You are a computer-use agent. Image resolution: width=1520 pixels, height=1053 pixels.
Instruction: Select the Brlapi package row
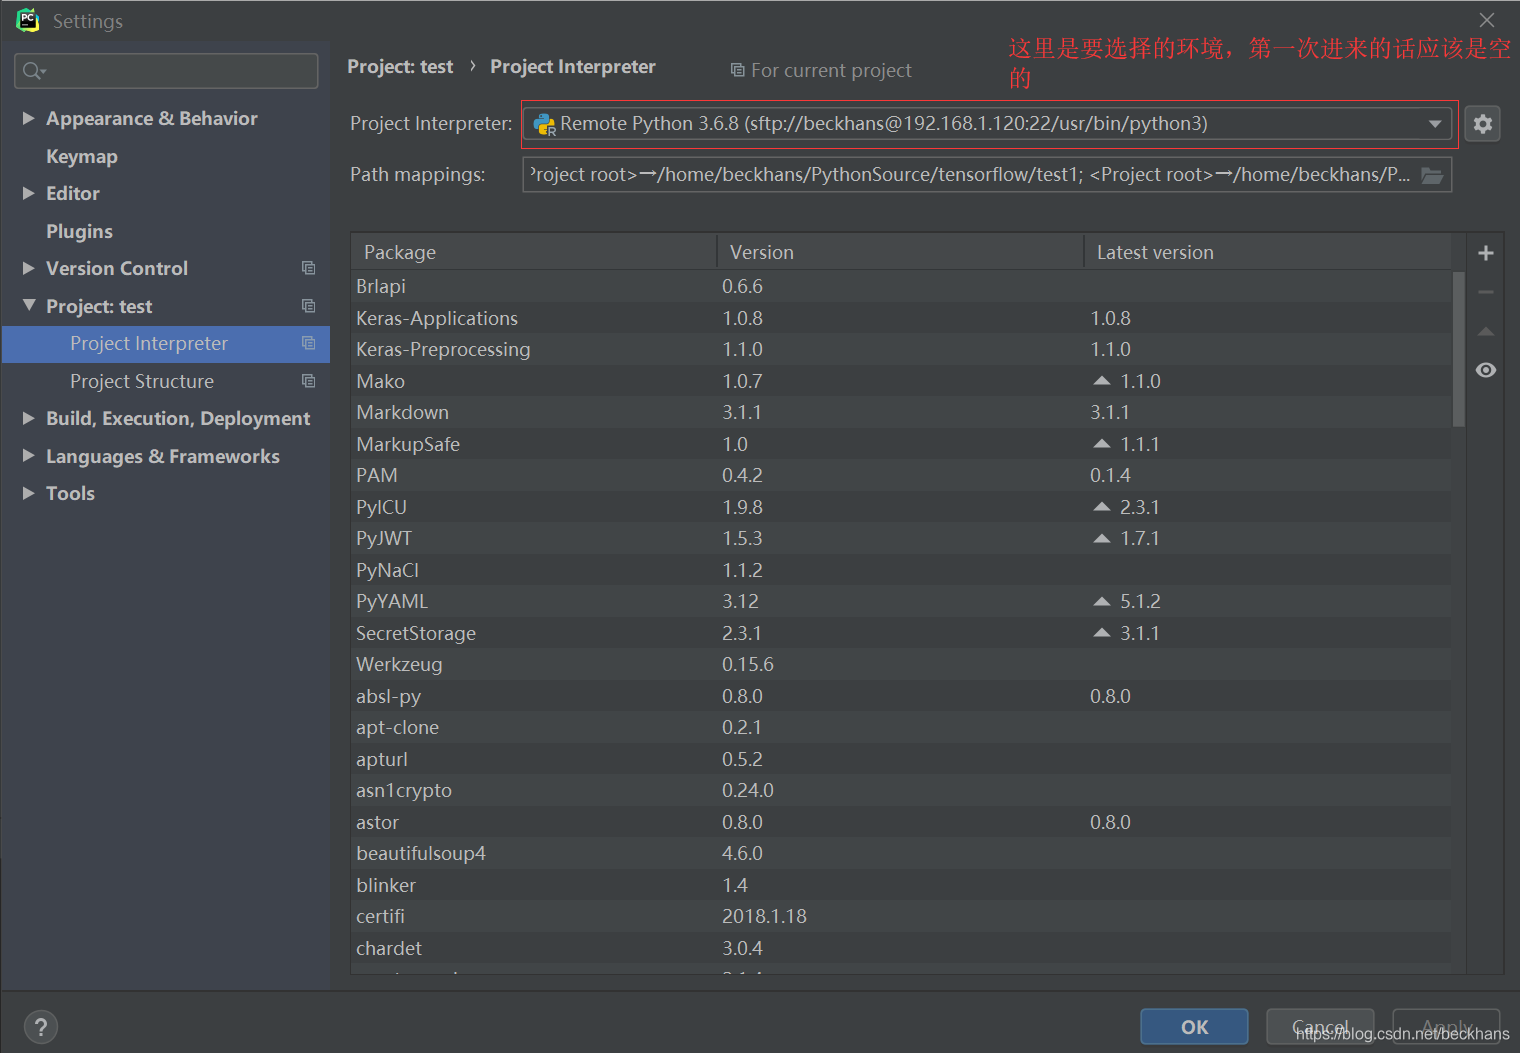click(x=901, y=286)
